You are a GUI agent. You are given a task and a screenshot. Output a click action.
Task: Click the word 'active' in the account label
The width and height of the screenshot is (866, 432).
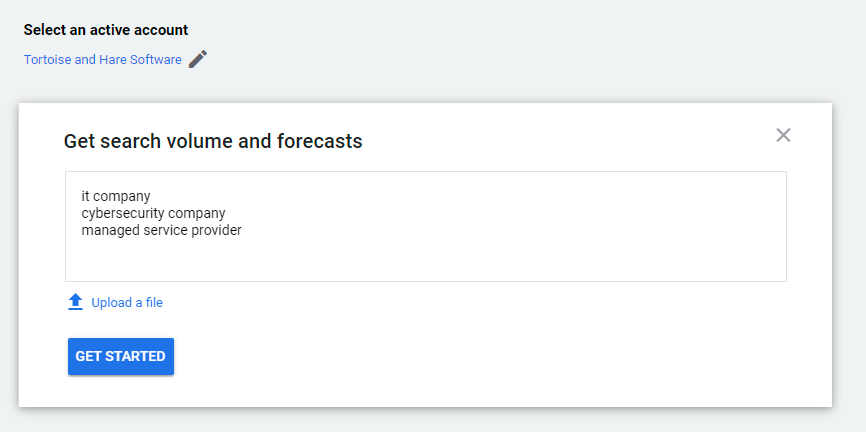(x=105, y=30)
